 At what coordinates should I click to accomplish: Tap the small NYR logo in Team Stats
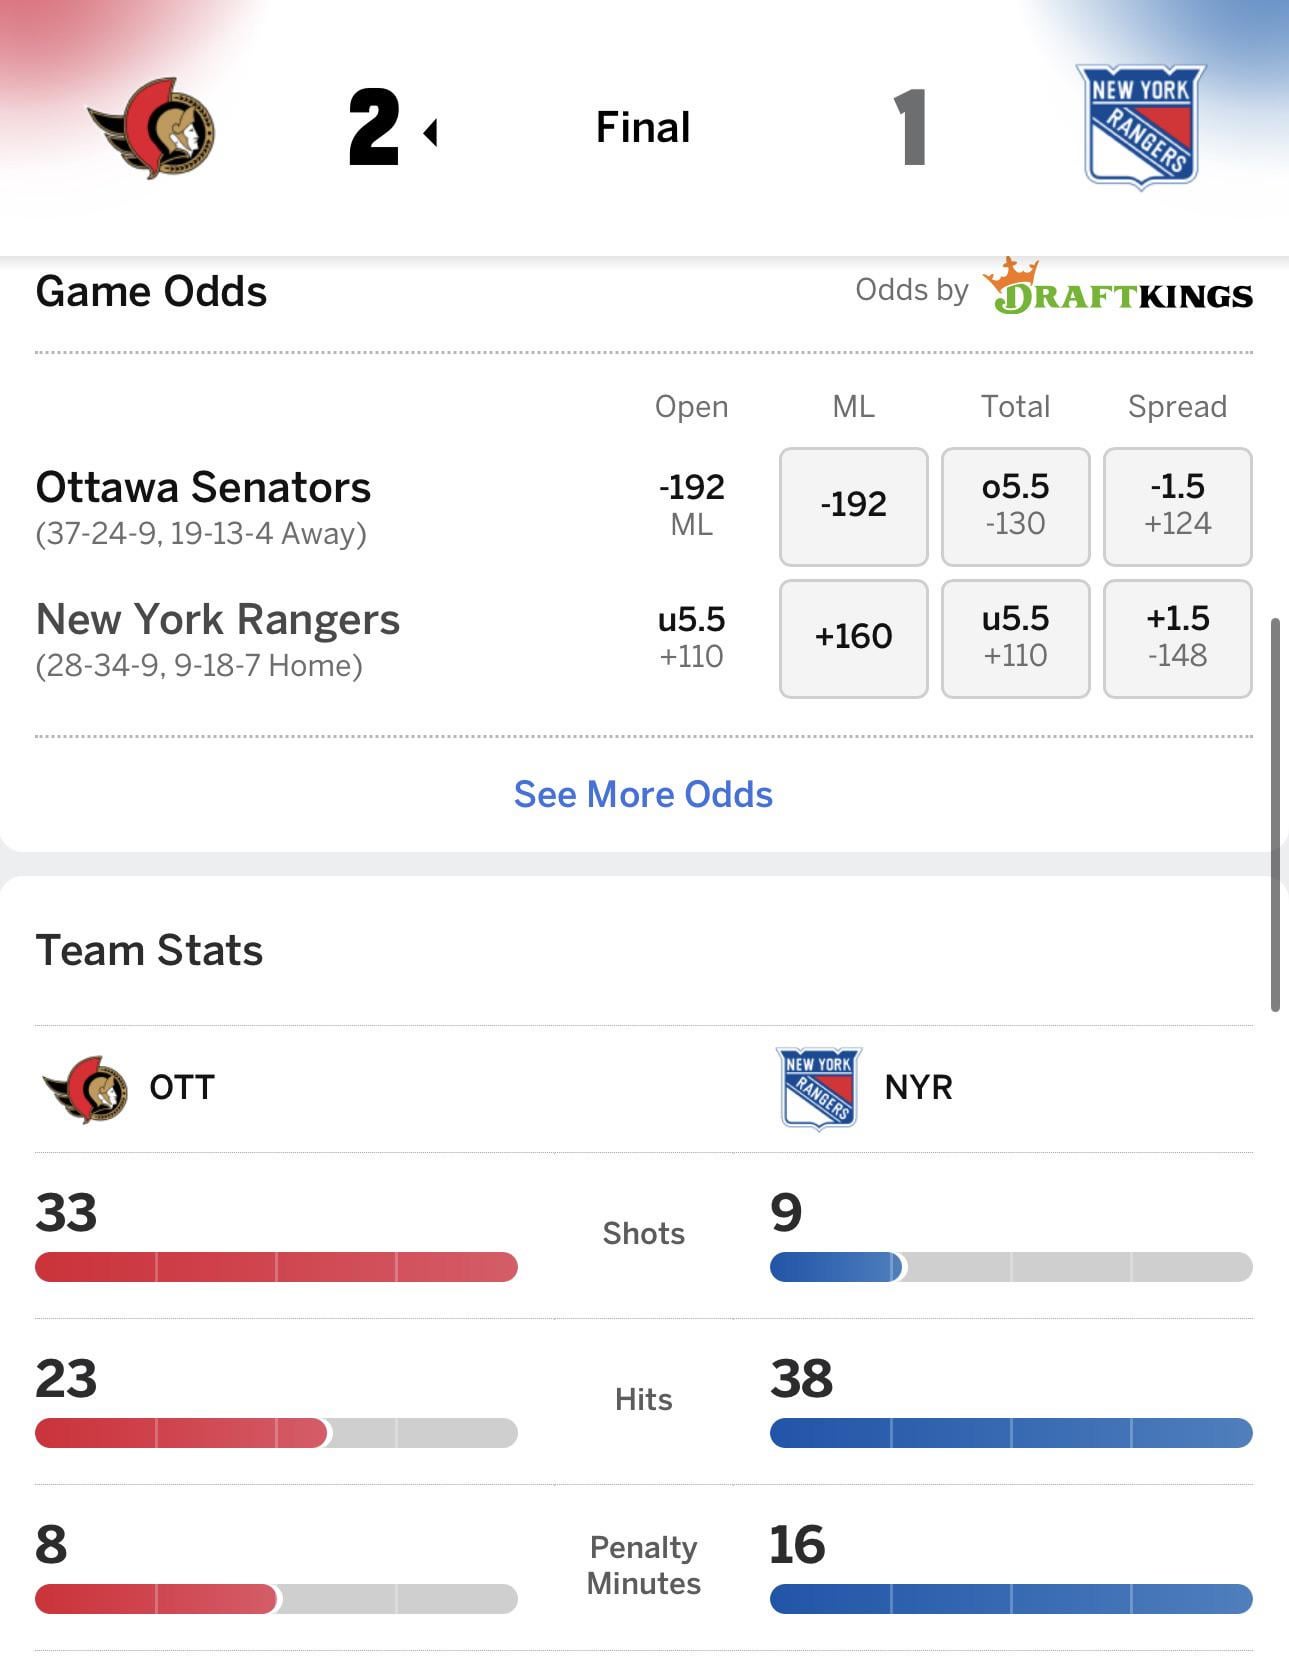pyautogui.click(x=819, y=1088)
